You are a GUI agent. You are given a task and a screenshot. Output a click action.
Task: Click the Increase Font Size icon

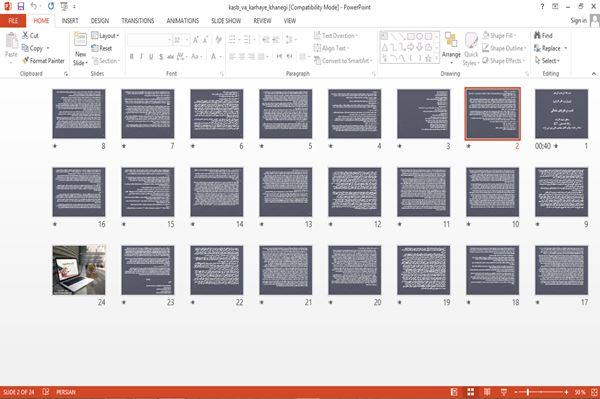[196, 39]
